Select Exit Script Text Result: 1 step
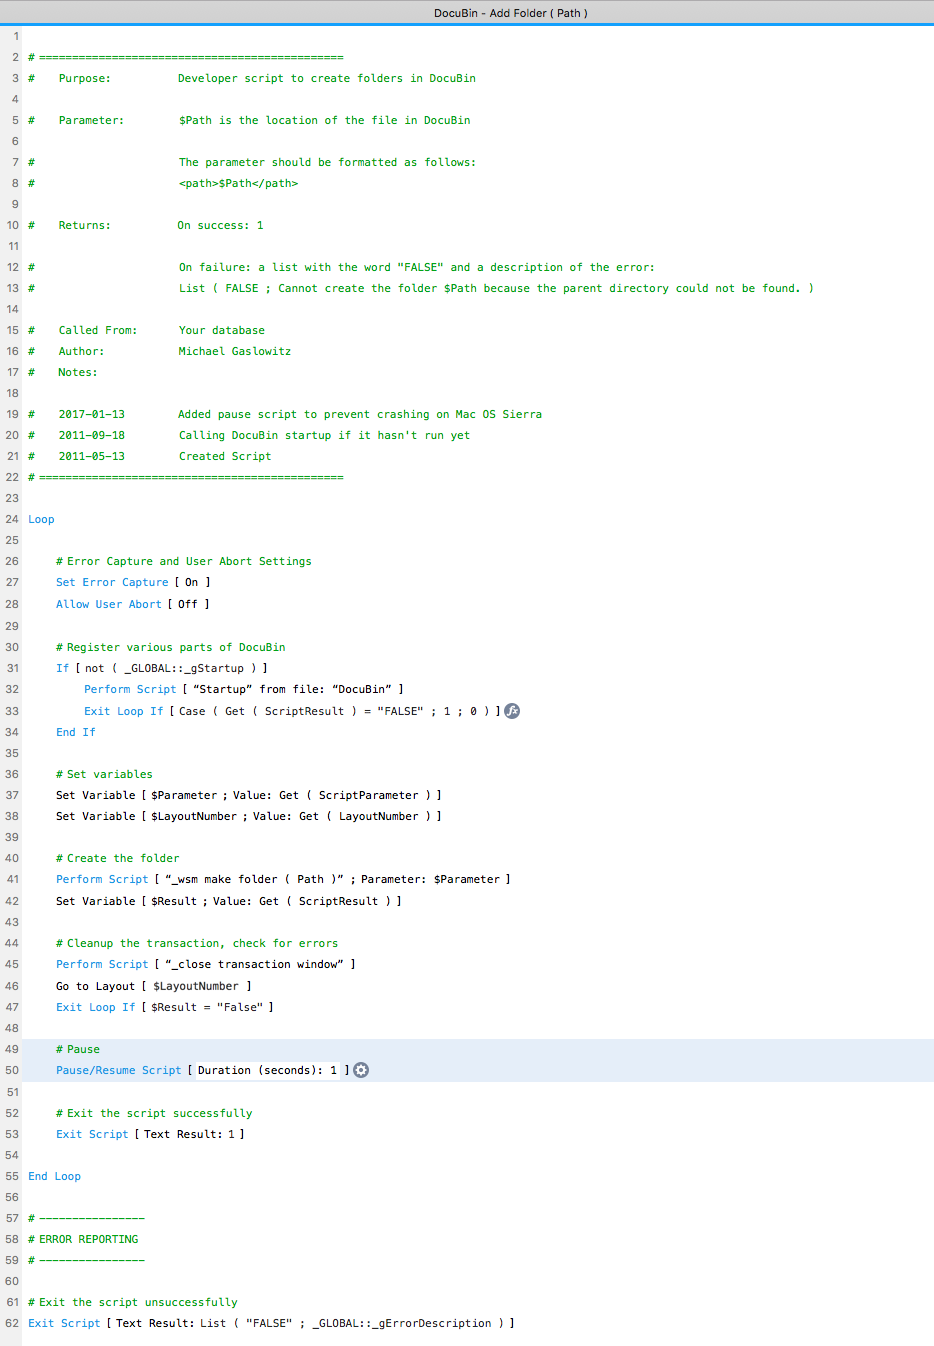This screenshot has height=1346, width=934. click(150, 1134)
